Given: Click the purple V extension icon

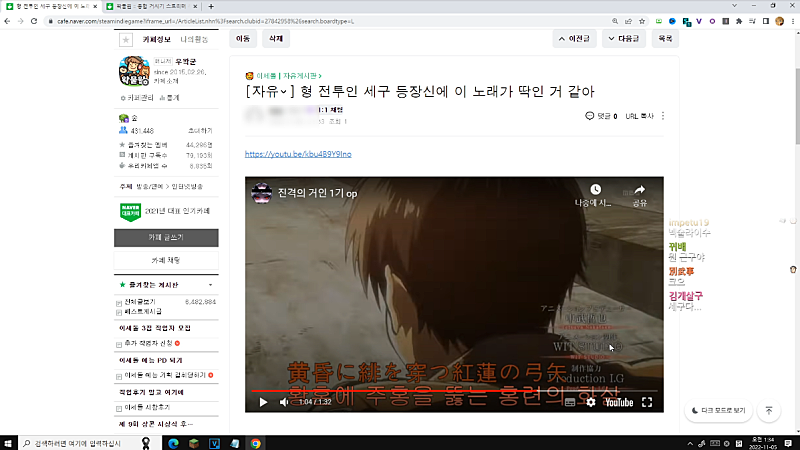Looking at the screenshot, I should coord(699,21).
